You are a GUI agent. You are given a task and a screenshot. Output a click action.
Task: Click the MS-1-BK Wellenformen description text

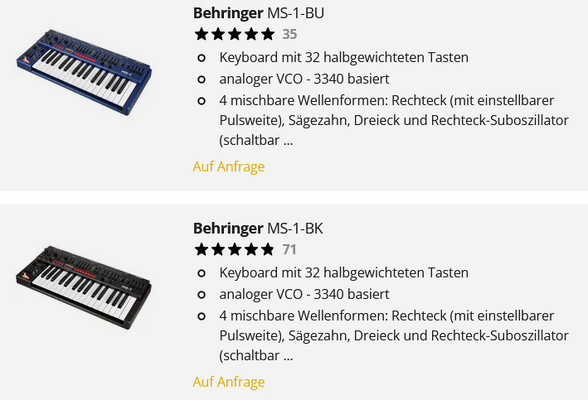coord(394,336)
